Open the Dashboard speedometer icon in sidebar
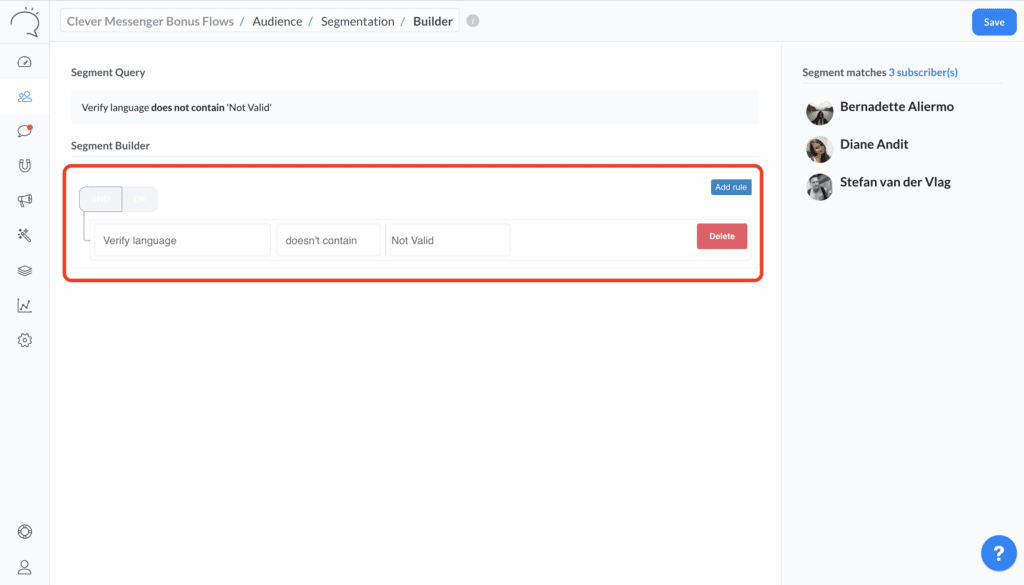The height and width of the screenshot is (585, 1024). [x=24, y=61]
